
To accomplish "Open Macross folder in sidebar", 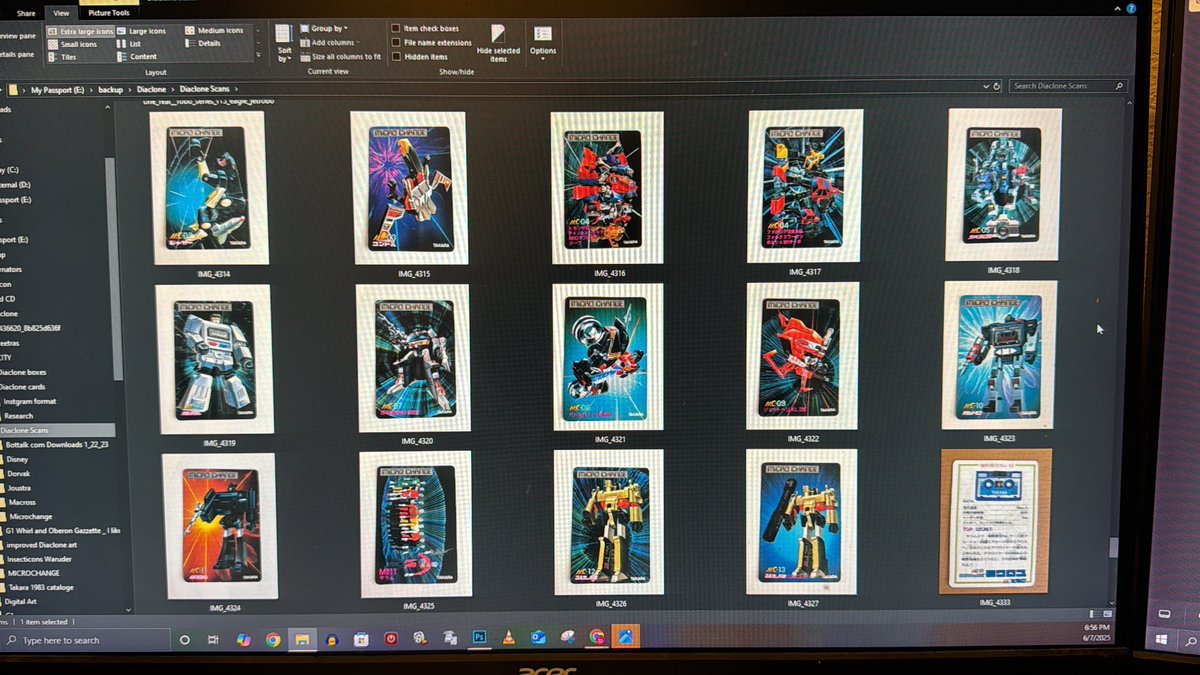I will click(21, 502).
